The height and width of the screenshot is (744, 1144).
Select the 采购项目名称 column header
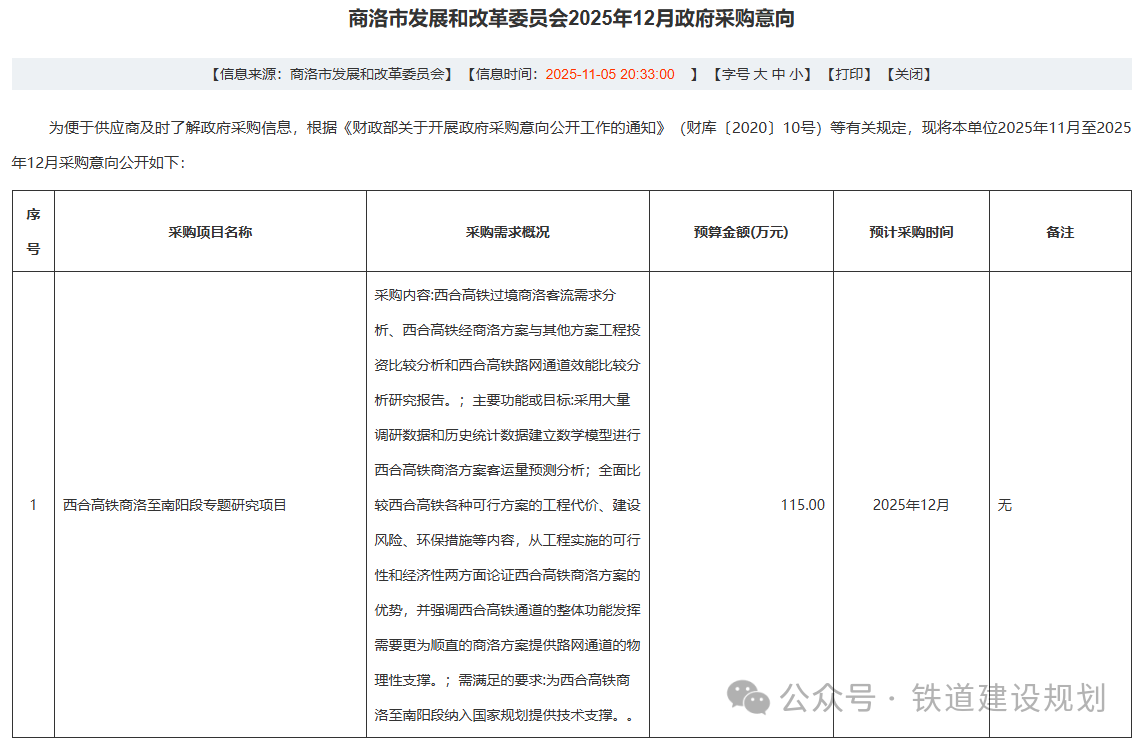(210, 232)
